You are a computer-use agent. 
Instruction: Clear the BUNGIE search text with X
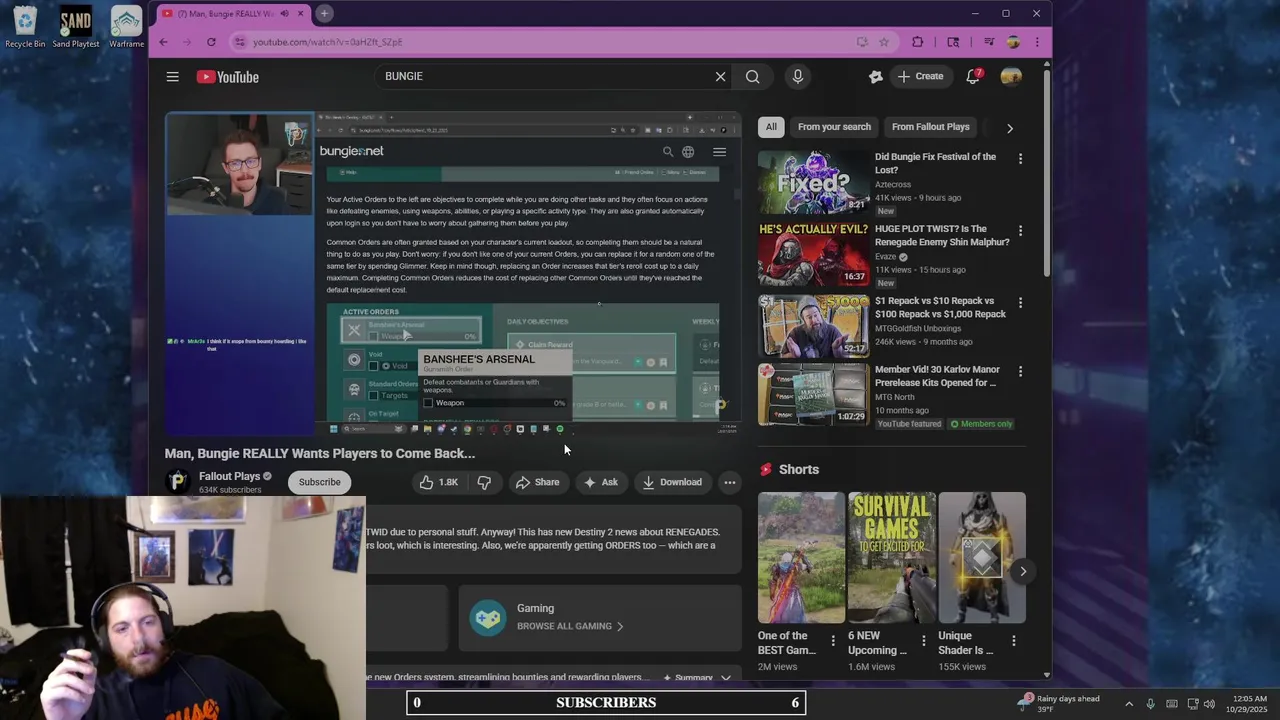[720, 76]
